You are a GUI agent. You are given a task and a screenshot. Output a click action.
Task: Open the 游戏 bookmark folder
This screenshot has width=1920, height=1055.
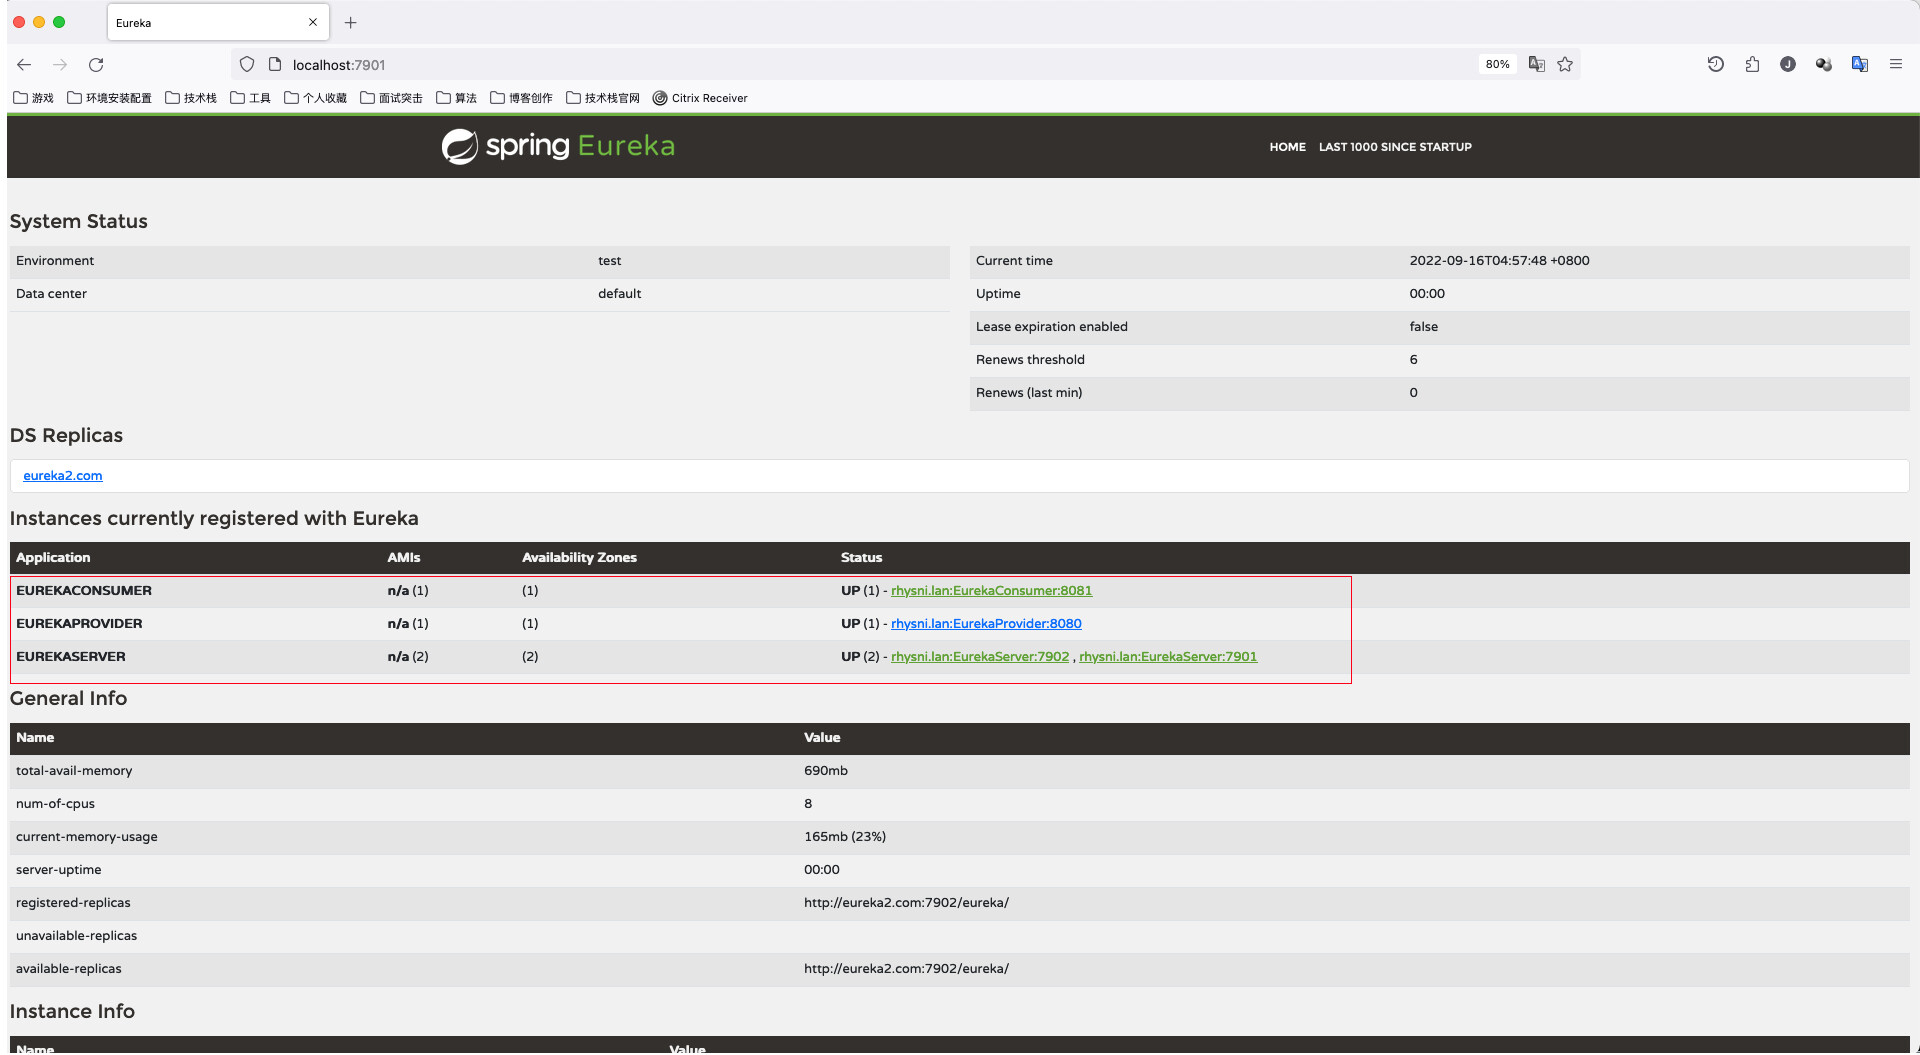[34, 98]
